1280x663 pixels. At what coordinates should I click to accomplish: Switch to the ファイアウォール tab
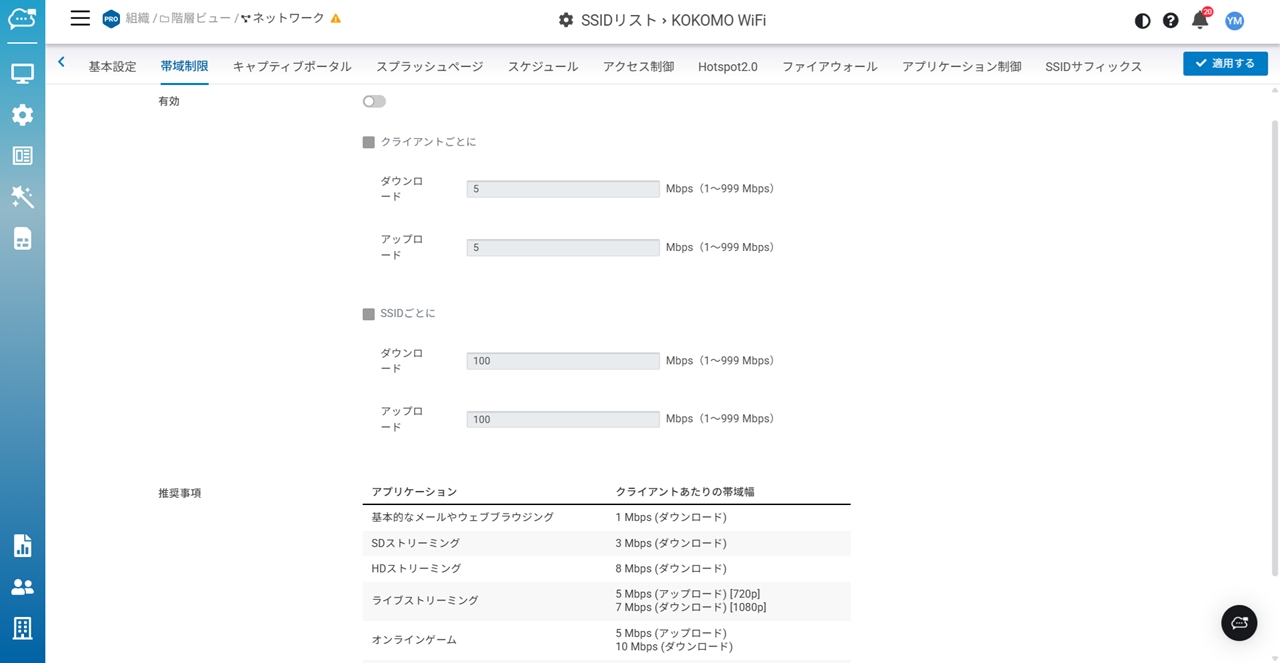pos(829,66)
